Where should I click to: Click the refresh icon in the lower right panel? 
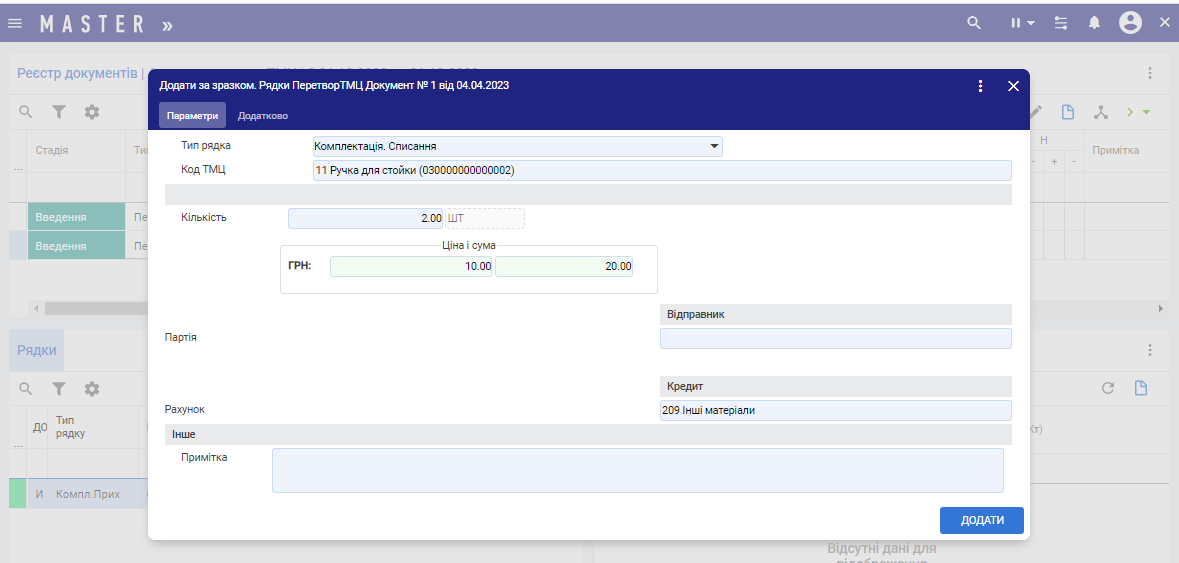1108,388
